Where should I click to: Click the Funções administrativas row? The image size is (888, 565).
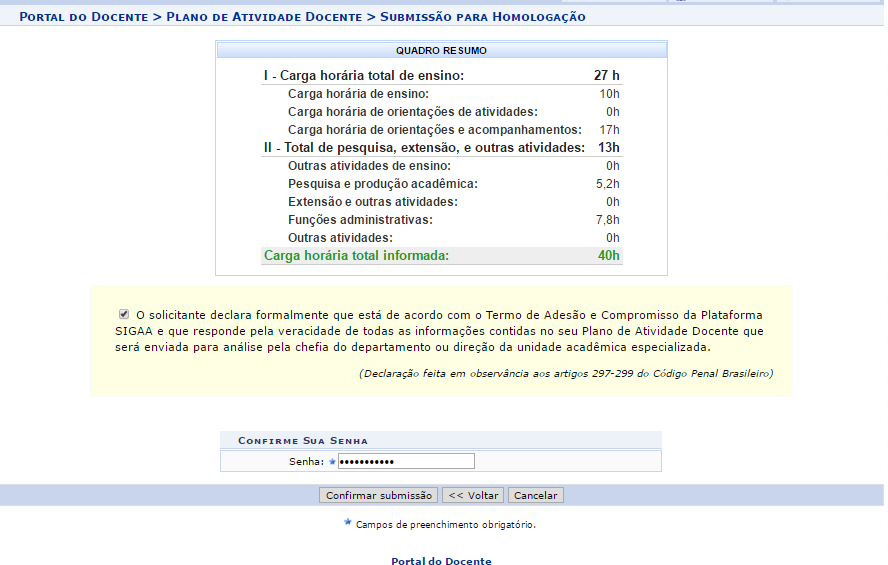click(441, 220)
